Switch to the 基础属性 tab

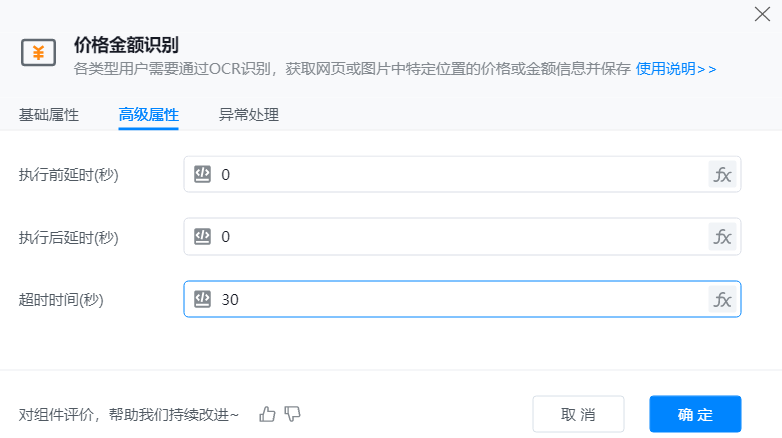pos(49,114)
